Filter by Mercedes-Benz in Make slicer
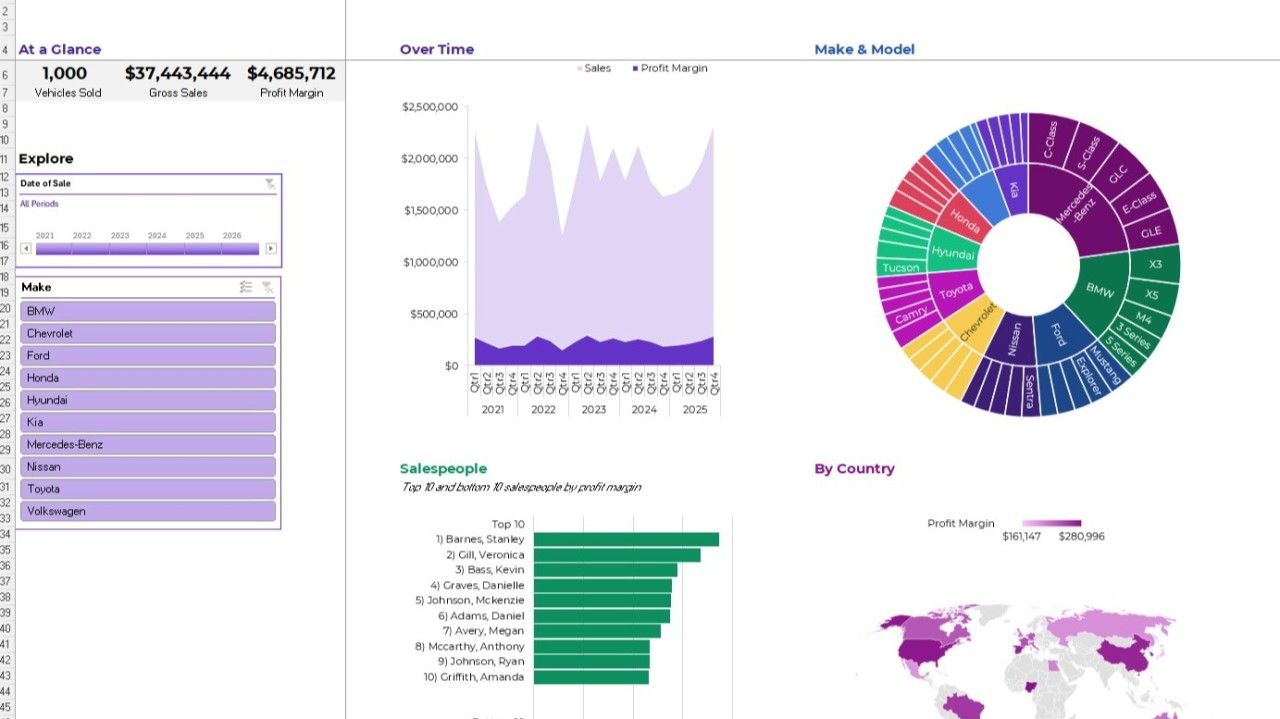 148,444
